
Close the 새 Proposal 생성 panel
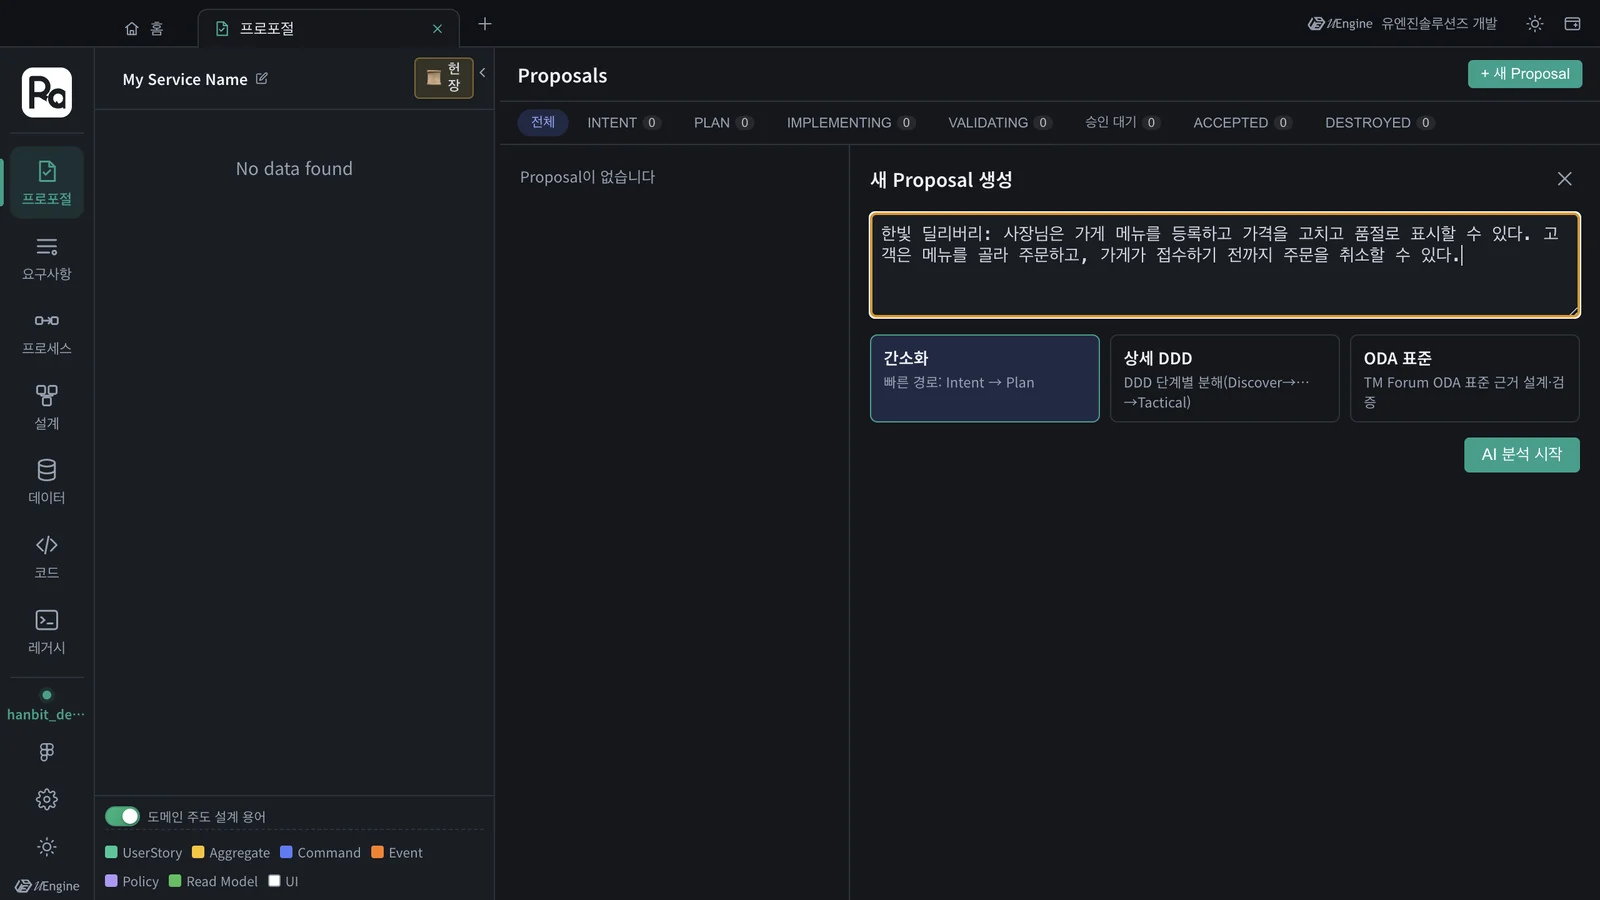[x=1565, y=179]
